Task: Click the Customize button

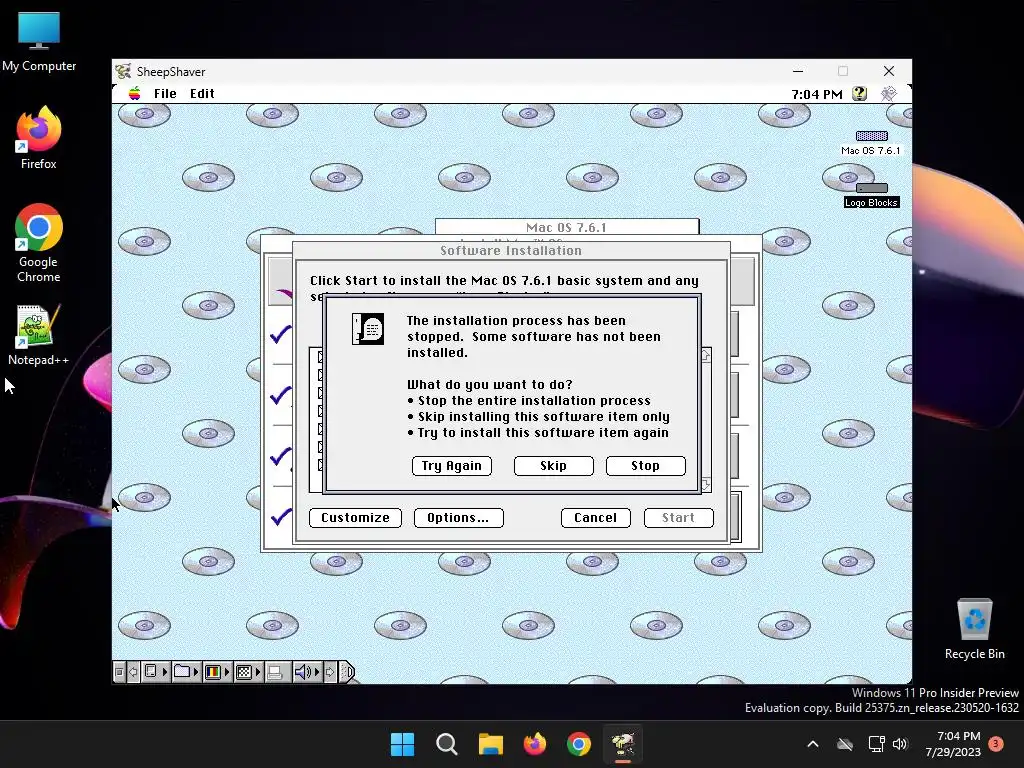Action: tap(355, 518)
